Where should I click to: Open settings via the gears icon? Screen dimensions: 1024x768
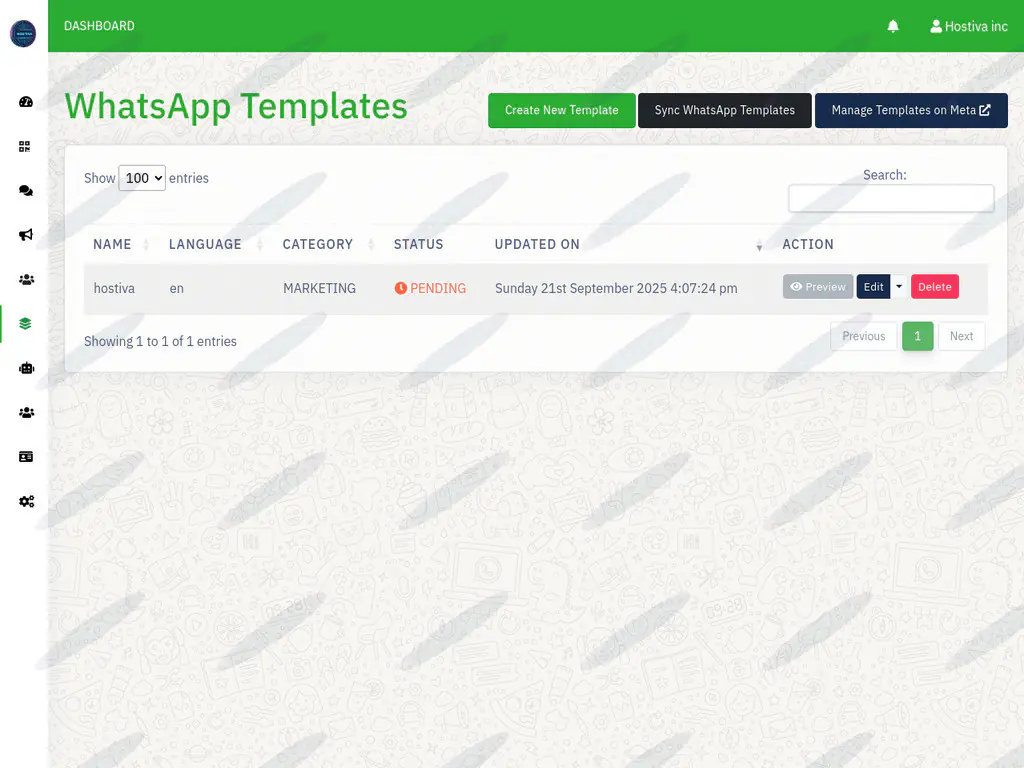click(26, 501)
